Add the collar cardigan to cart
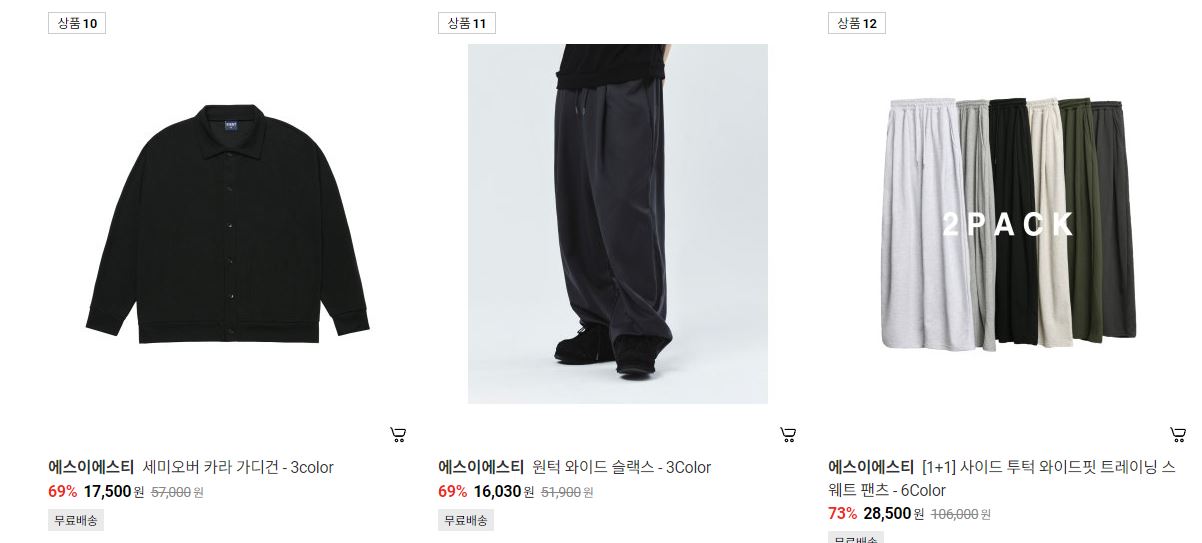This screenshot has height=543, width=1202. [398, 434]
